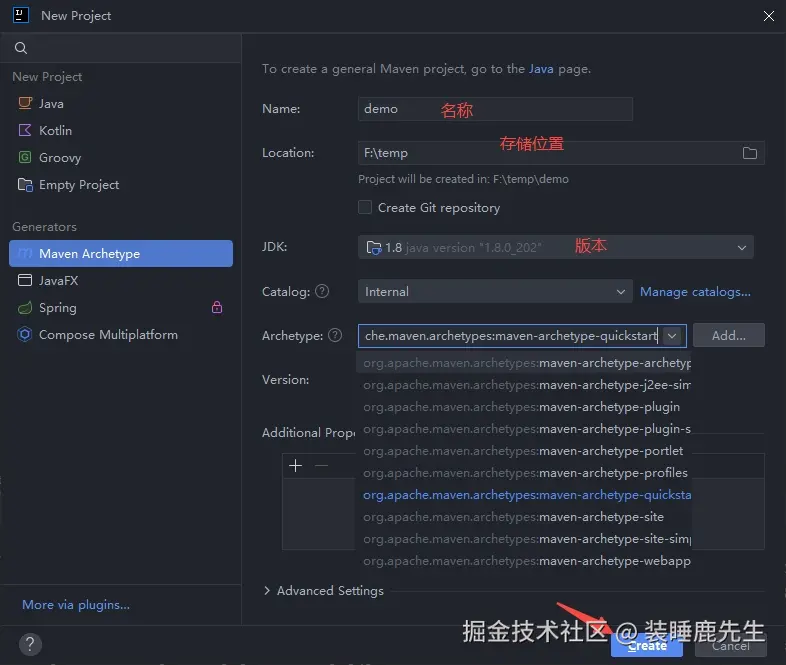Click the JDK folder icon
The height and width of the screenshot is (665, 786).
click(x=374, y=247)
